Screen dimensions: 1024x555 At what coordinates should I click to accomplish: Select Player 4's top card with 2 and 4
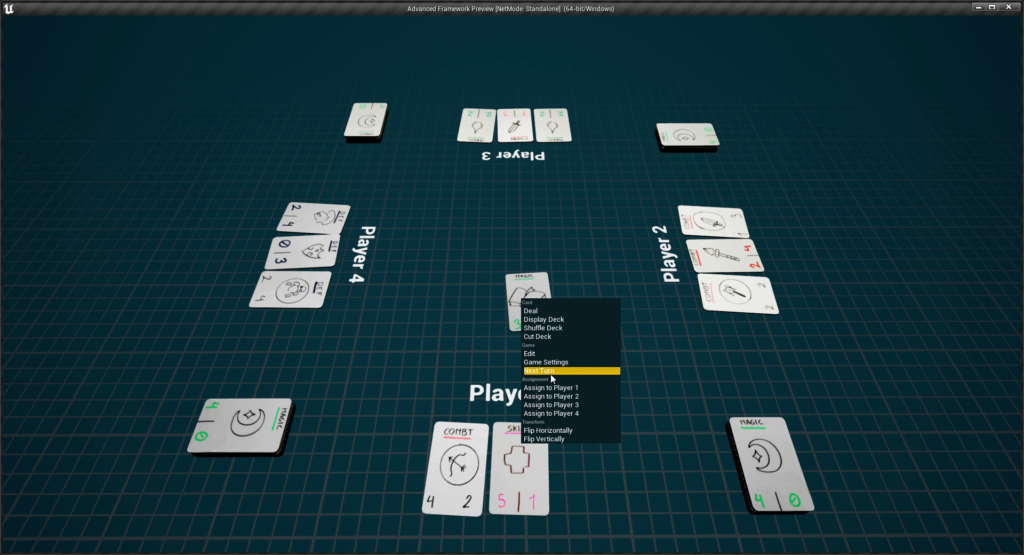tap(313, 217)
